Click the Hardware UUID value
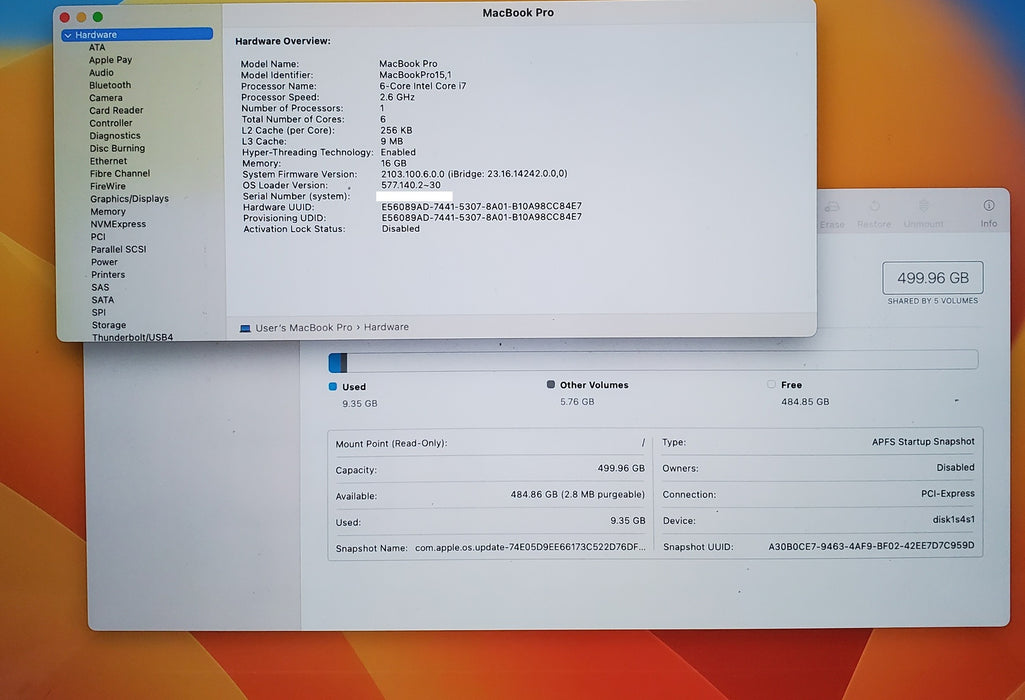 pos(482,206)
